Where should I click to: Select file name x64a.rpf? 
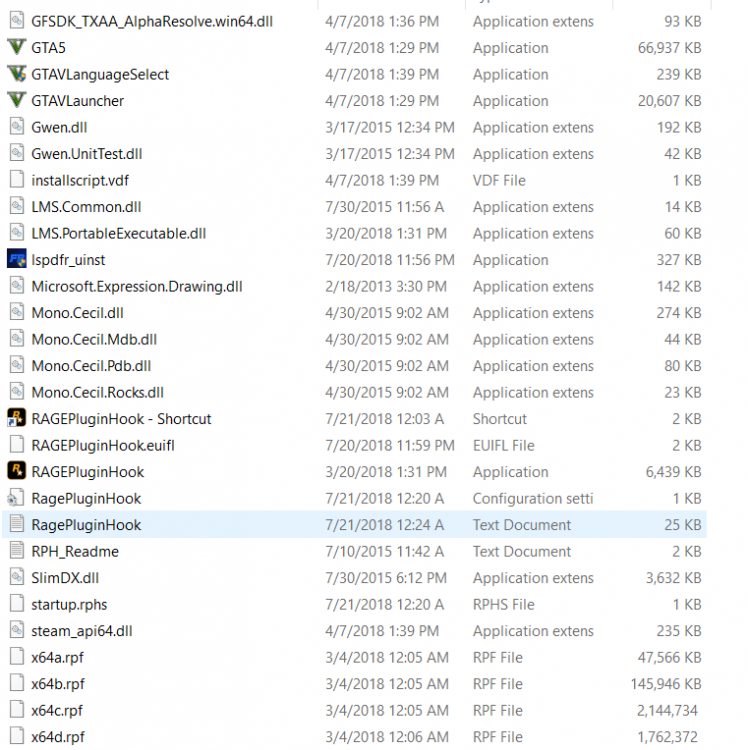[57, 658]
